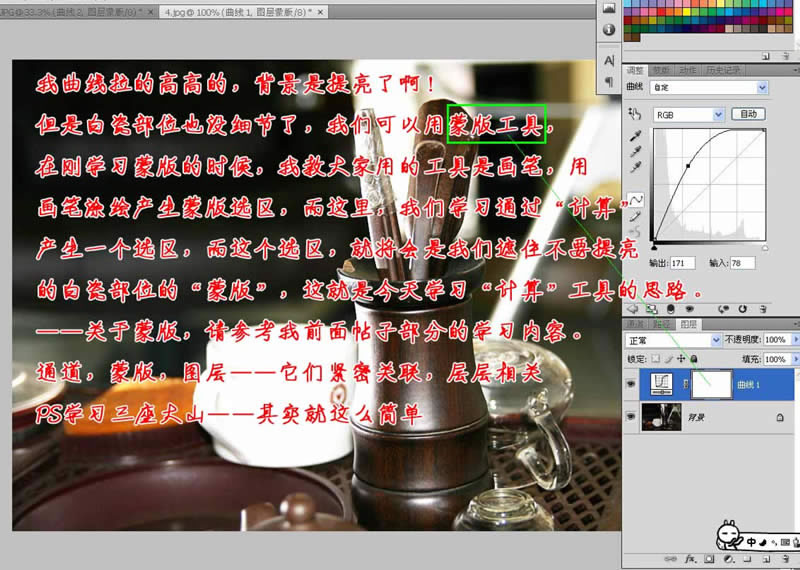View previous state icon in Adjustments panel
800x570 pixels.
point(723,309)
